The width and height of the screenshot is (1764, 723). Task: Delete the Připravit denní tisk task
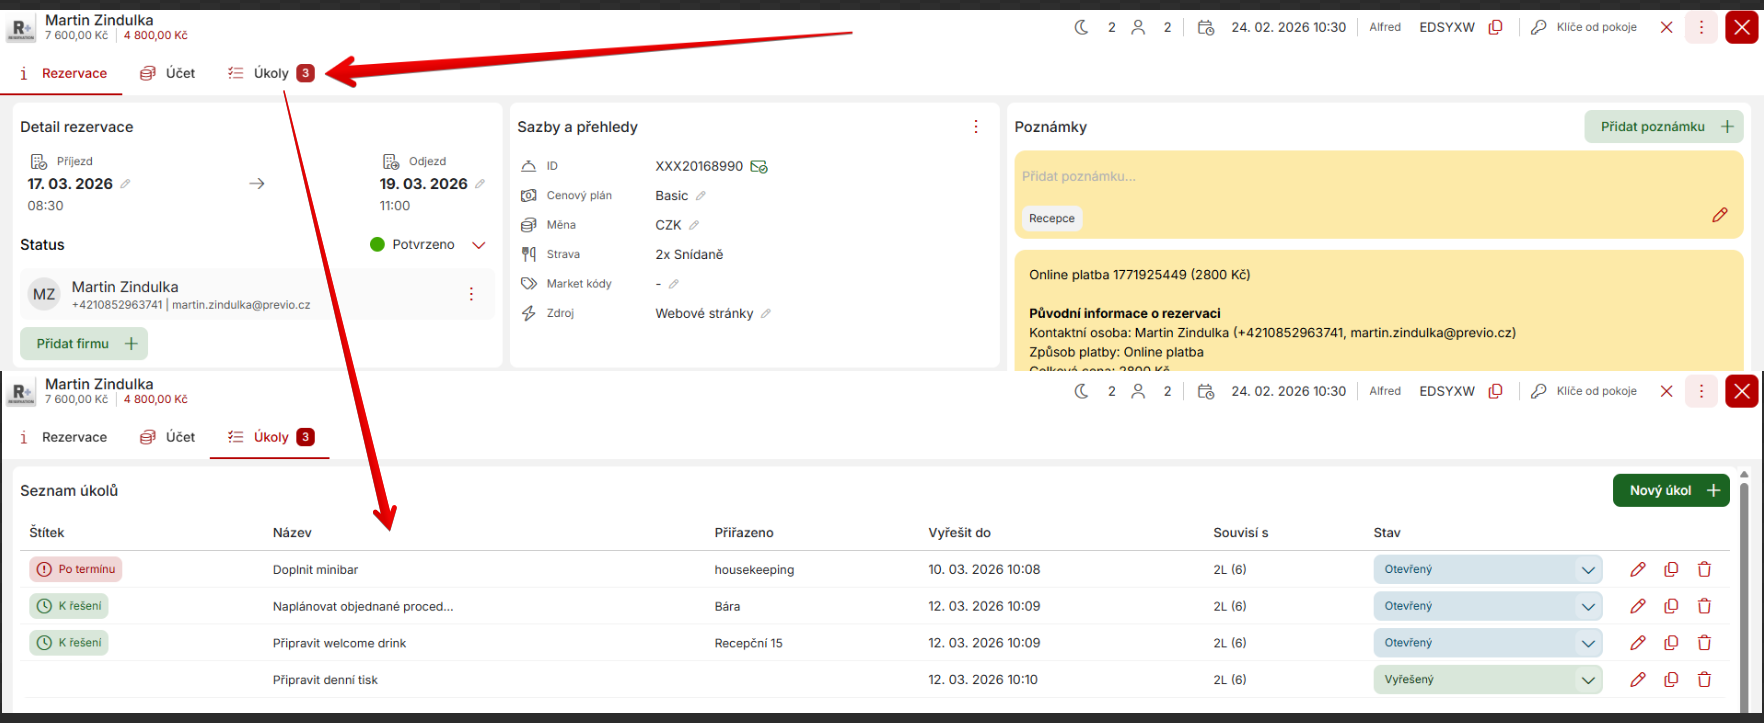click(1704, 680)
